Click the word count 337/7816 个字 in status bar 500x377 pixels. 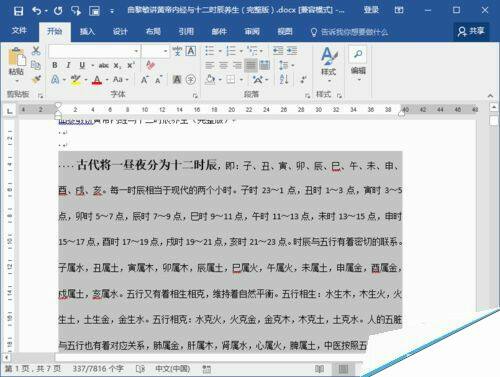point(98,369)
